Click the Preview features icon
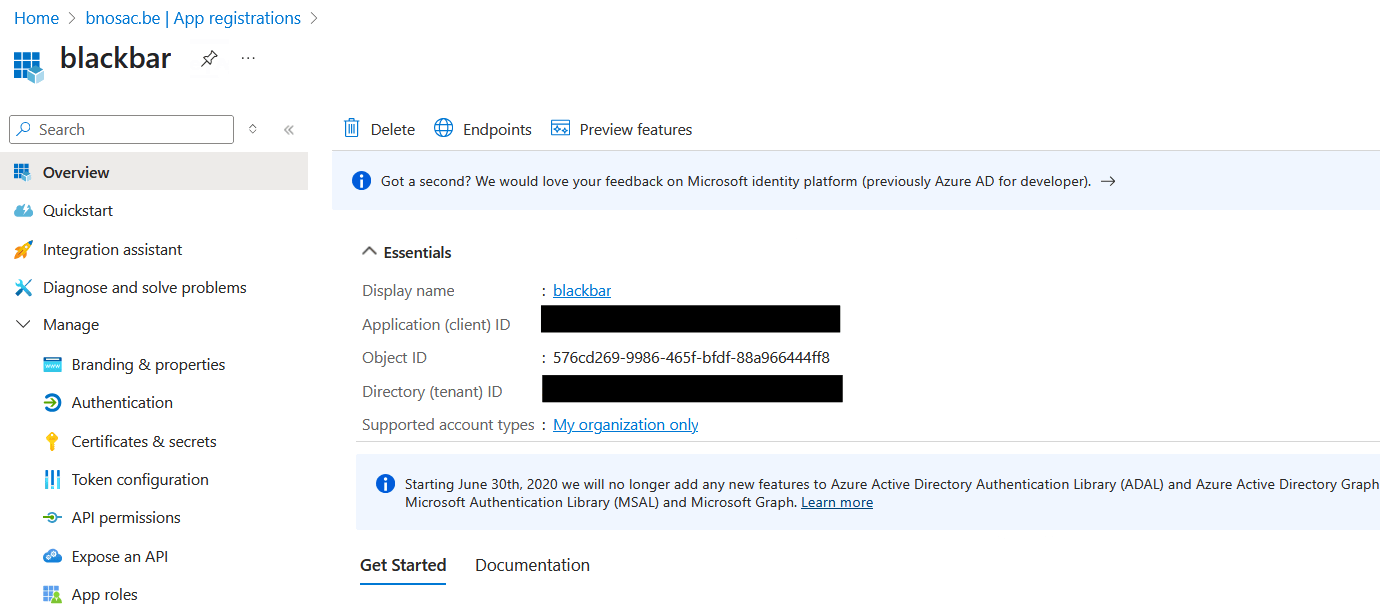This screenshot has height=613, width=1380. click(x=560, y=128)
